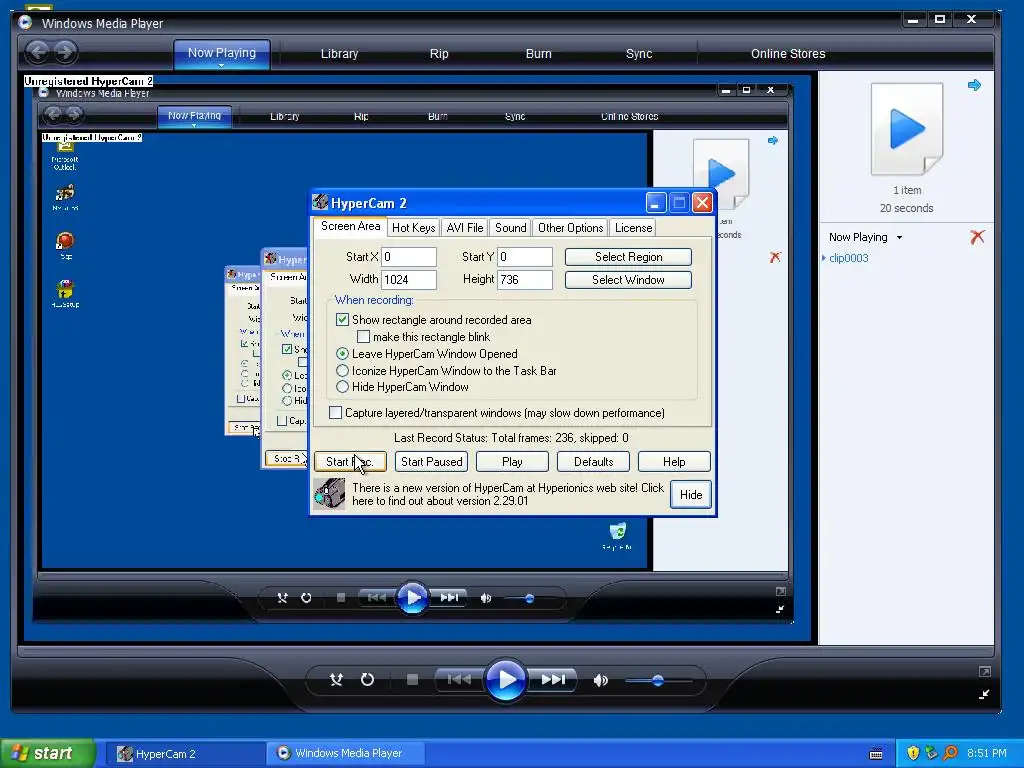
Task: Go back with the outer Media Player back arrow
Action: click(x=38, y=52)
